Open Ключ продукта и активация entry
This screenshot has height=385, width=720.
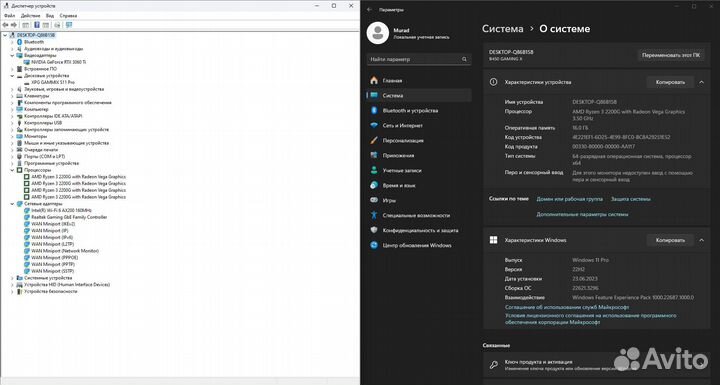click(x=597, y=365)
